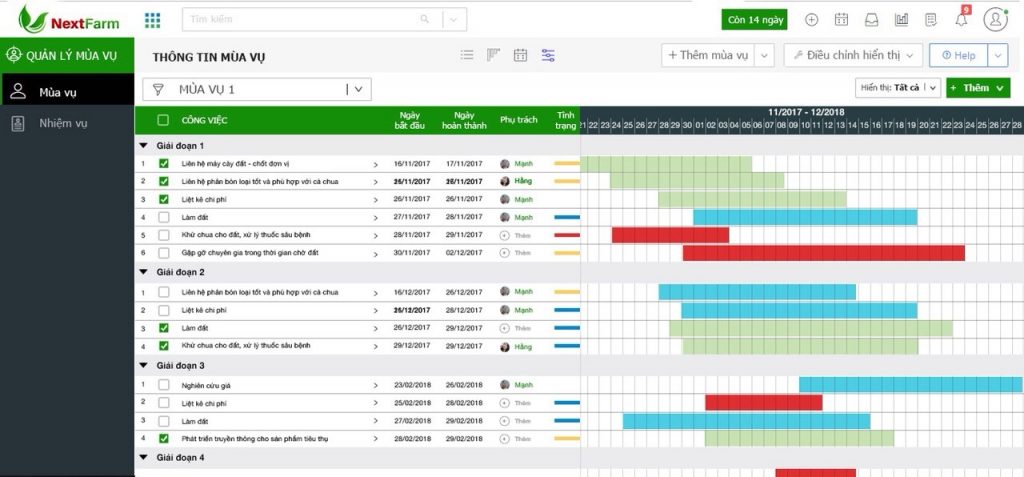Switch to list view icon
Screen dimensions: 1024x477
point(467,56)
